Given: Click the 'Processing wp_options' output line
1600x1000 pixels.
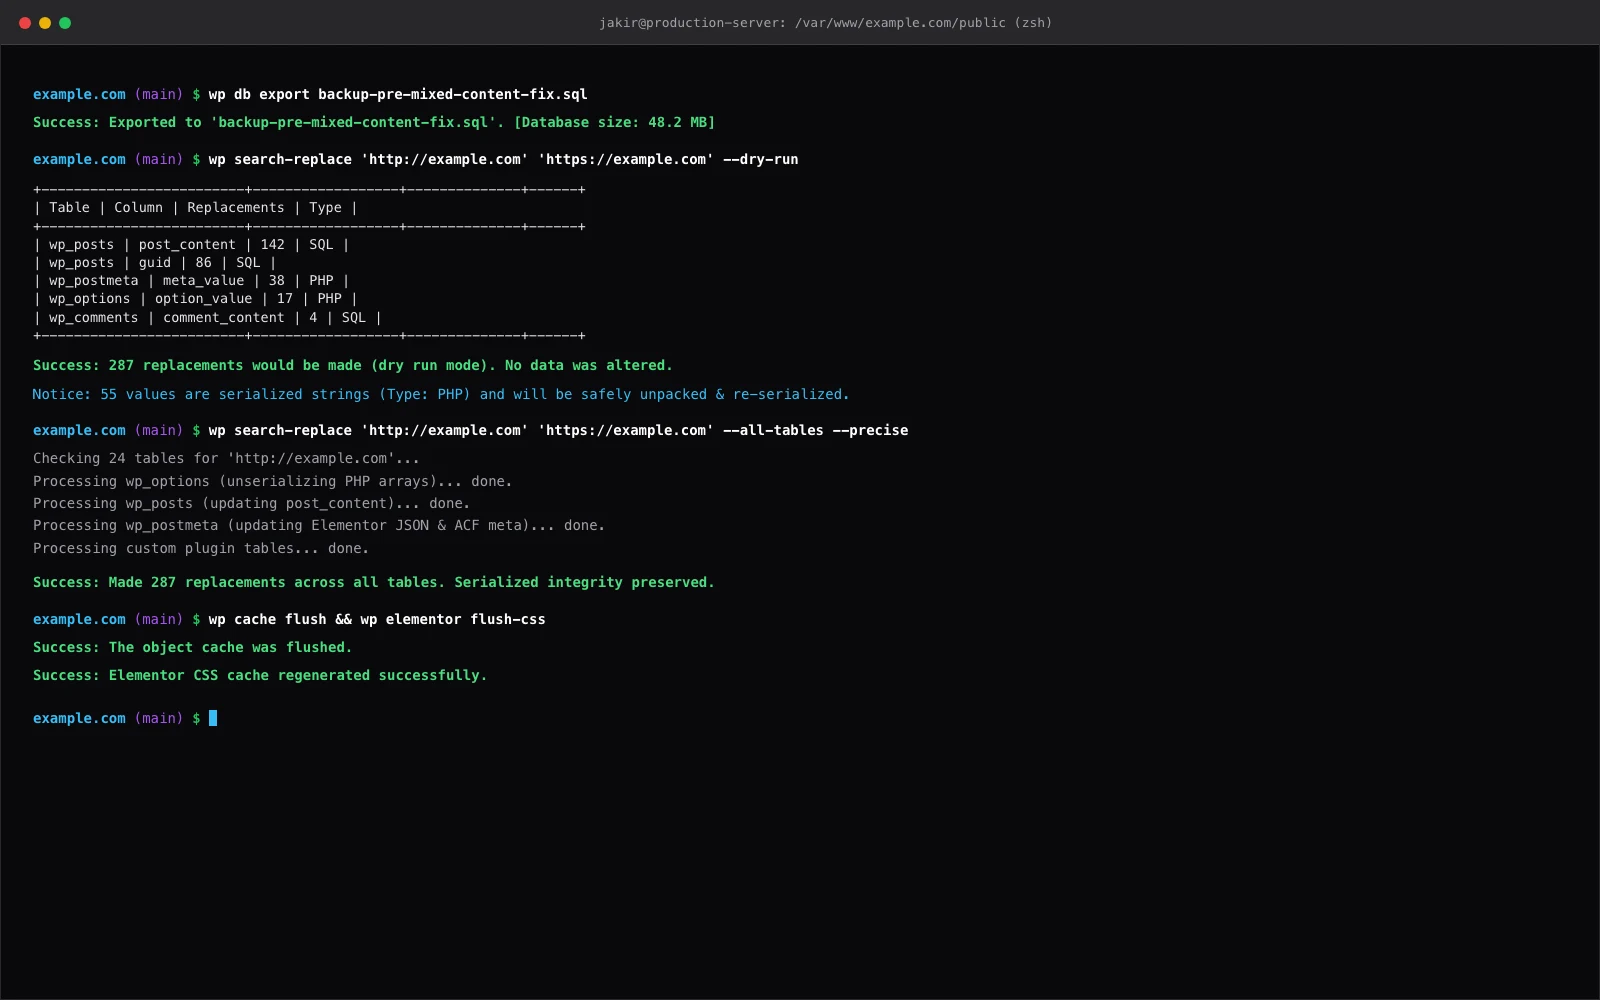Looking at the screenshot, I should pyautogui.click(x=272, y=481).
